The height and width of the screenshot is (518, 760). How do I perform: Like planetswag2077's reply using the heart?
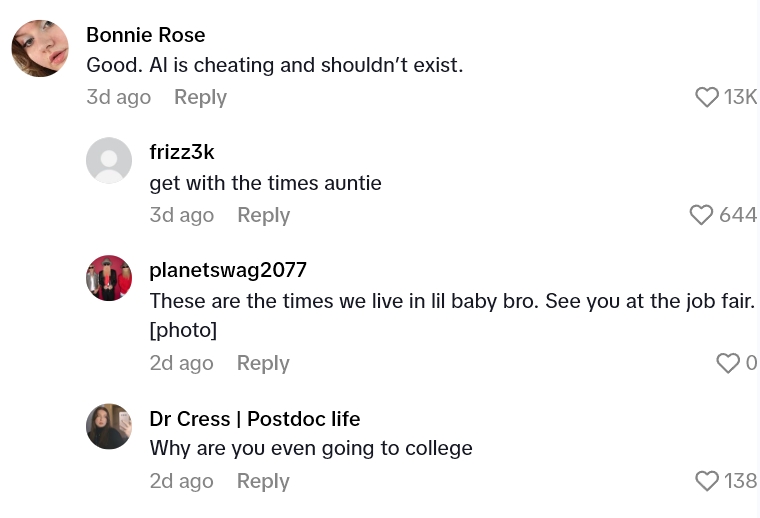[x=728, y=363]
